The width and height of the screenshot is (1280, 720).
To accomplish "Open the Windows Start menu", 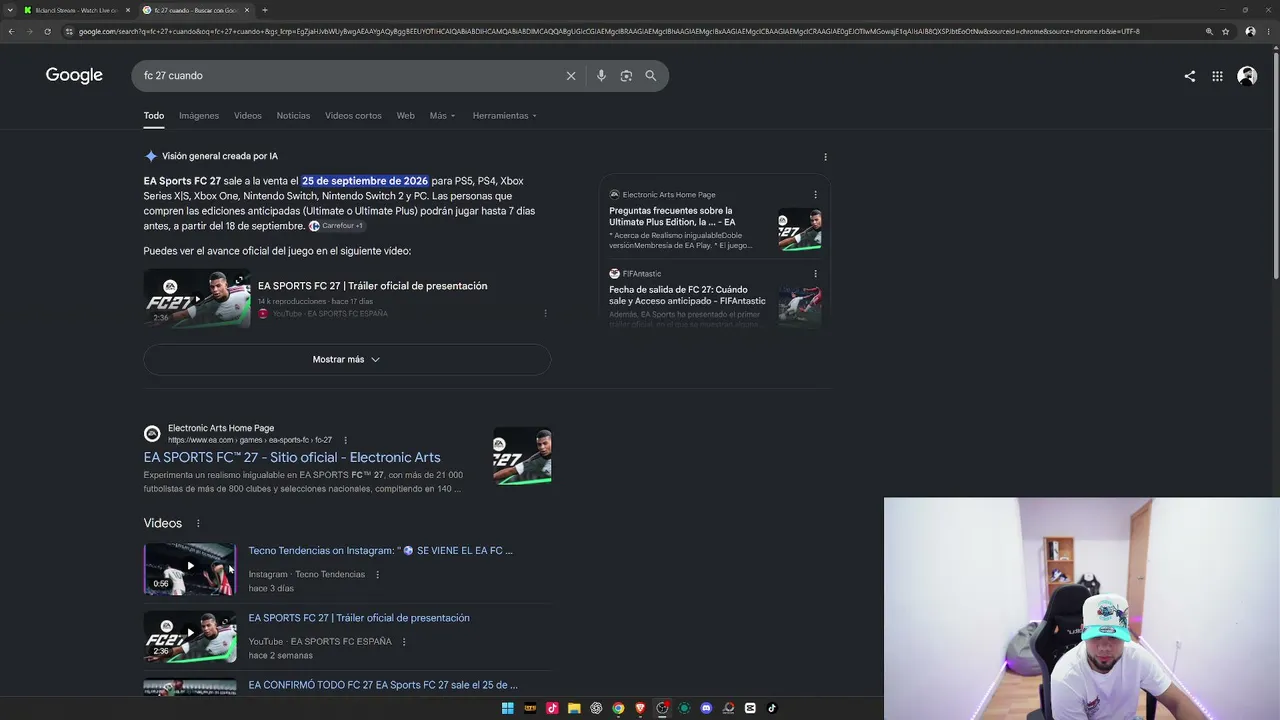I will (x=507, y=708).
